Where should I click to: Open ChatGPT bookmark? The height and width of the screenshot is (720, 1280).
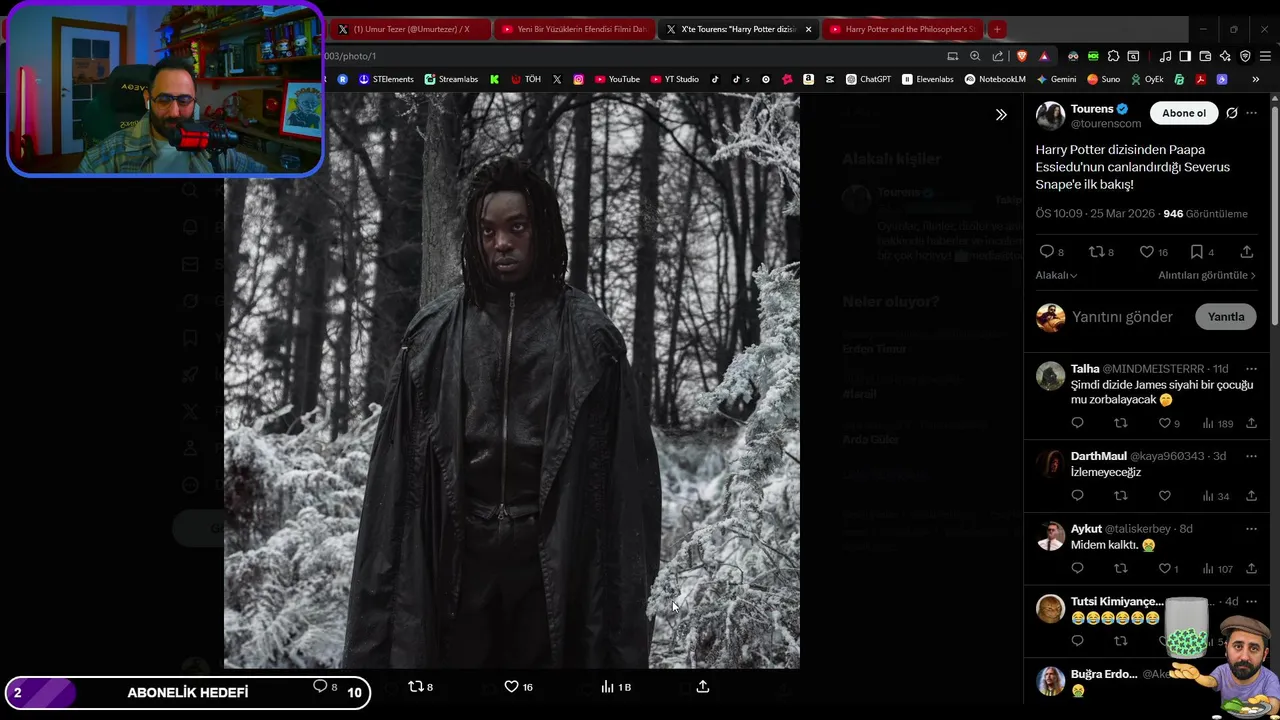(x=868, y=79)
